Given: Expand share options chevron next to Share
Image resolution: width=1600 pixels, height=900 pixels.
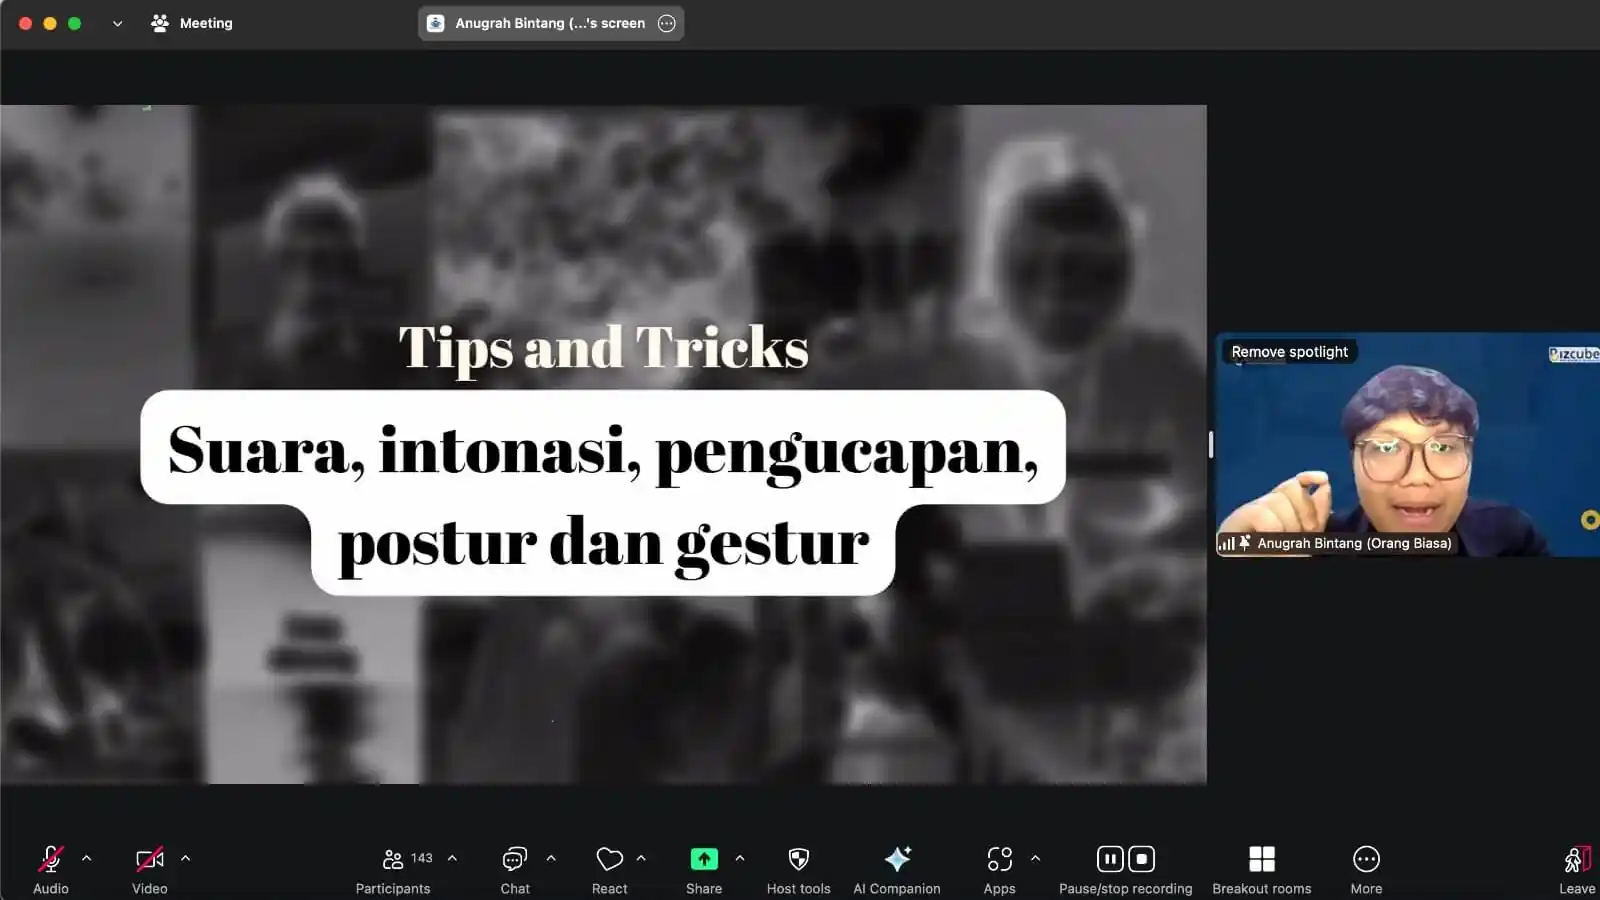Looking at the screenshot, I should pos(740,858).
